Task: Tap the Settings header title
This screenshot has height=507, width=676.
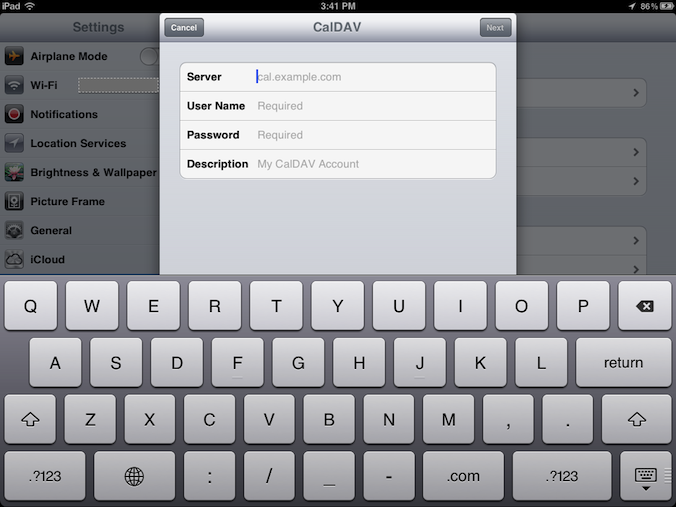Action: point(98,27)
